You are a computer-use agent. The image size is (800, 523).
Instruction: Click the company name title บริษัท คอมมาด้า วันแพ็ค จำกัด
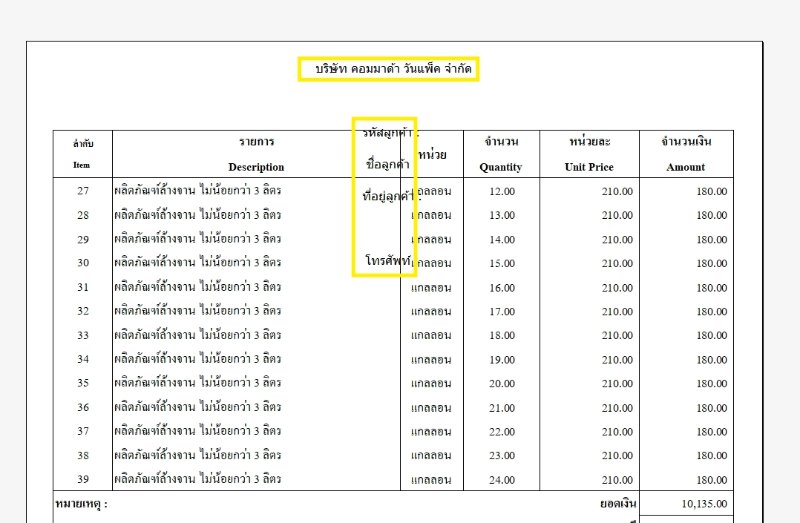tap(389, 70)
